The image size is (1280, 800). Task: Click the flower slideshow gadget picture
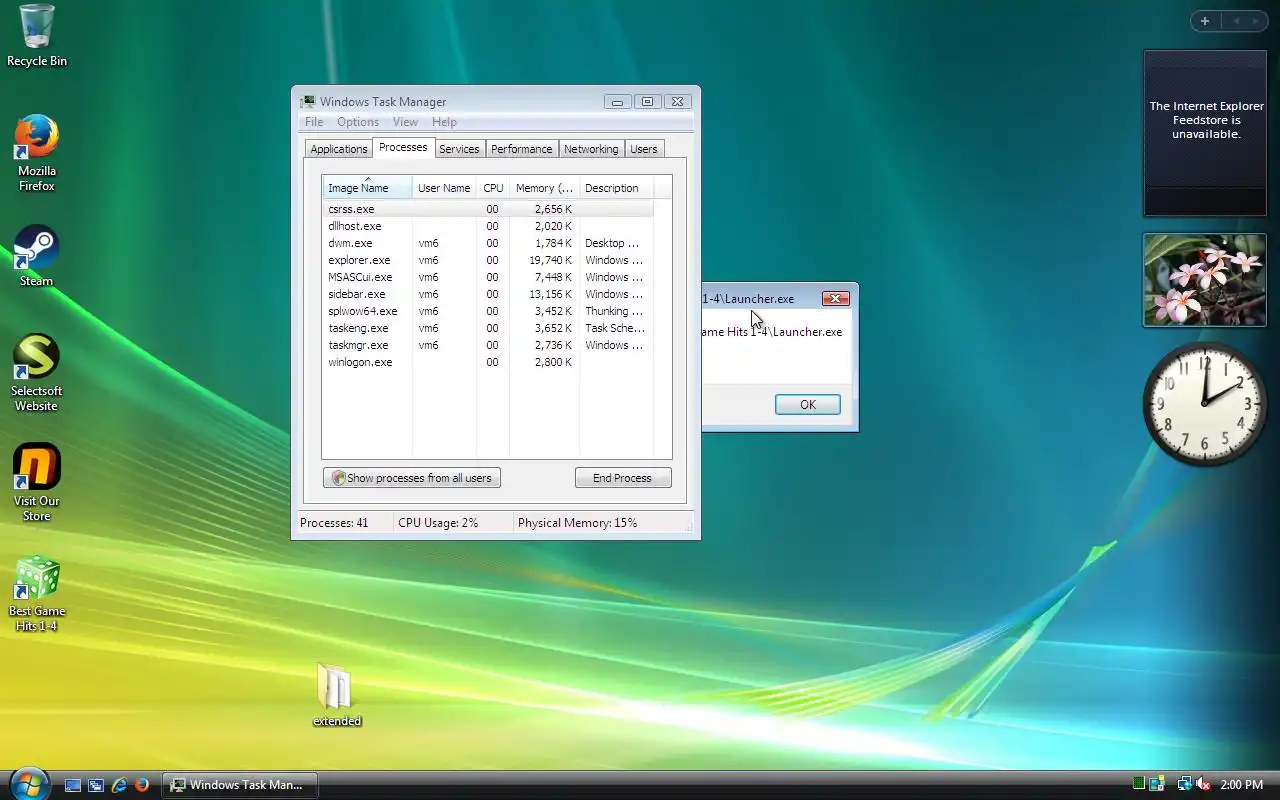click(1205, 280)
